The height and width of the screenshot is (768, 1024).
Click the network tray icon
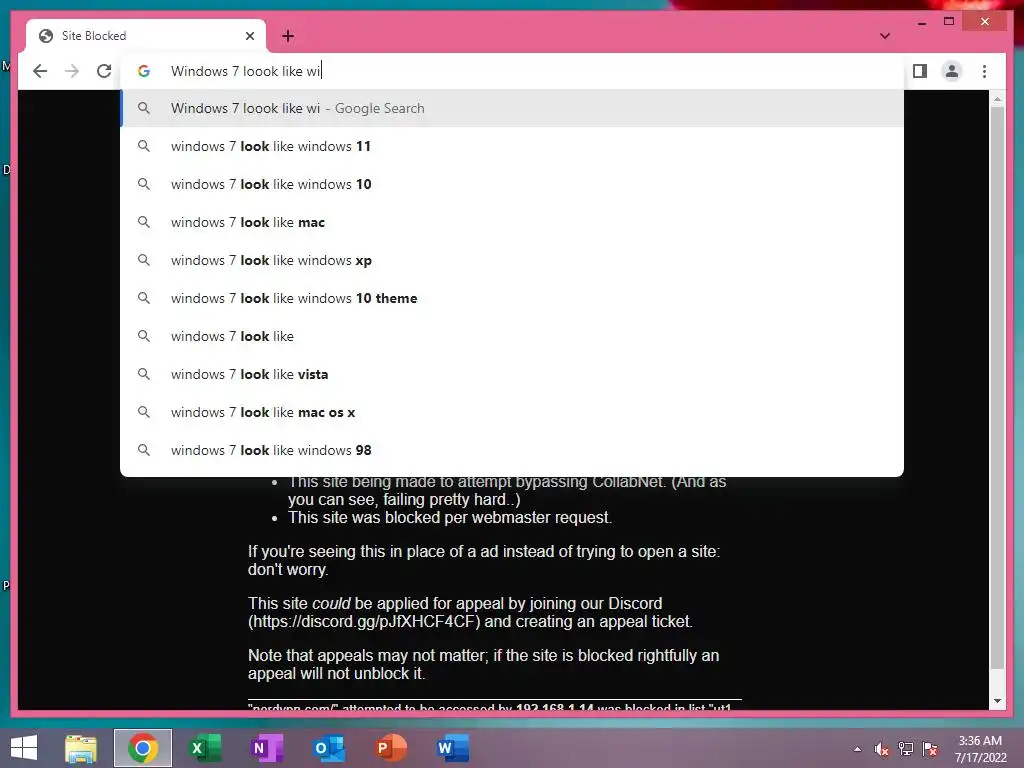point(906,749)
